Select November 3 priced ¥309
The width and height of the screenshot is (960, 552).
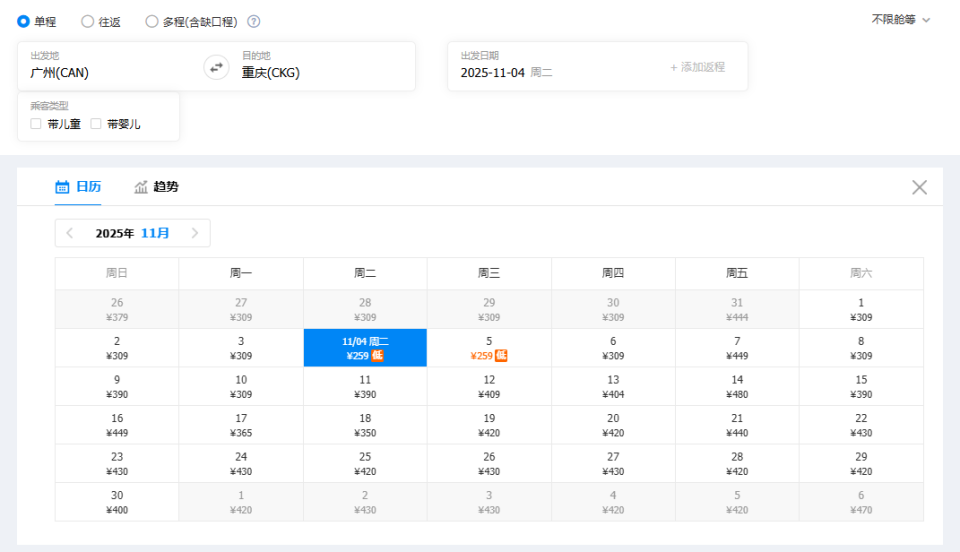pos(241,348)
